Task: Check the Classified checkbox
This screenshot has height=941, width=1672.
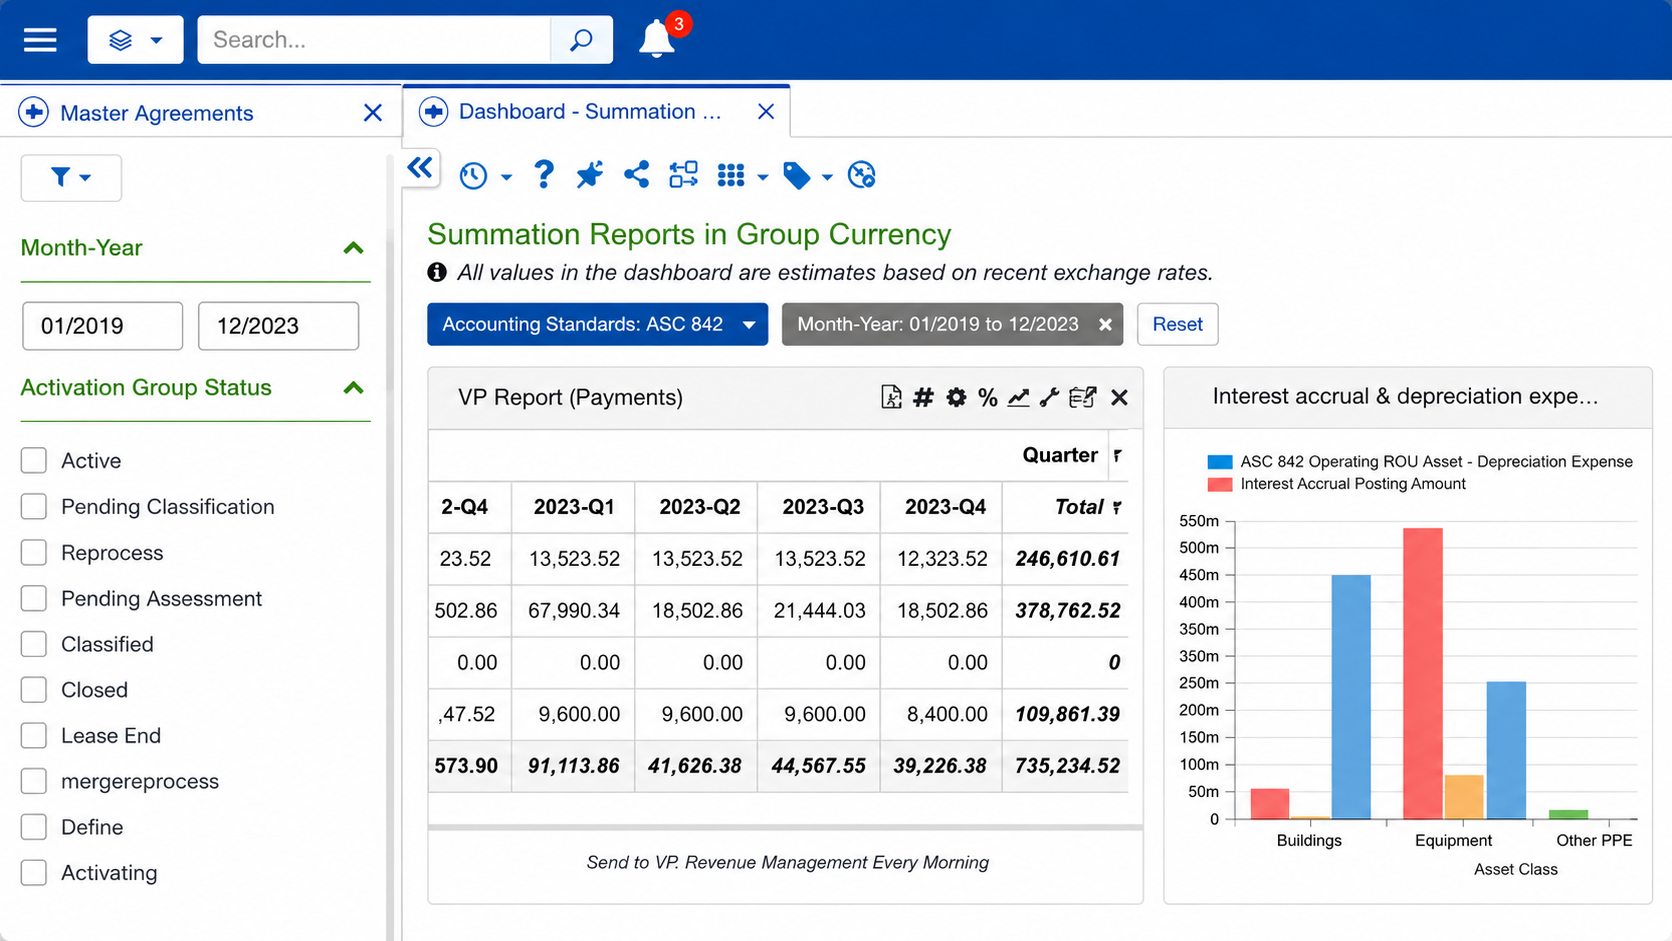Action: 34,645
